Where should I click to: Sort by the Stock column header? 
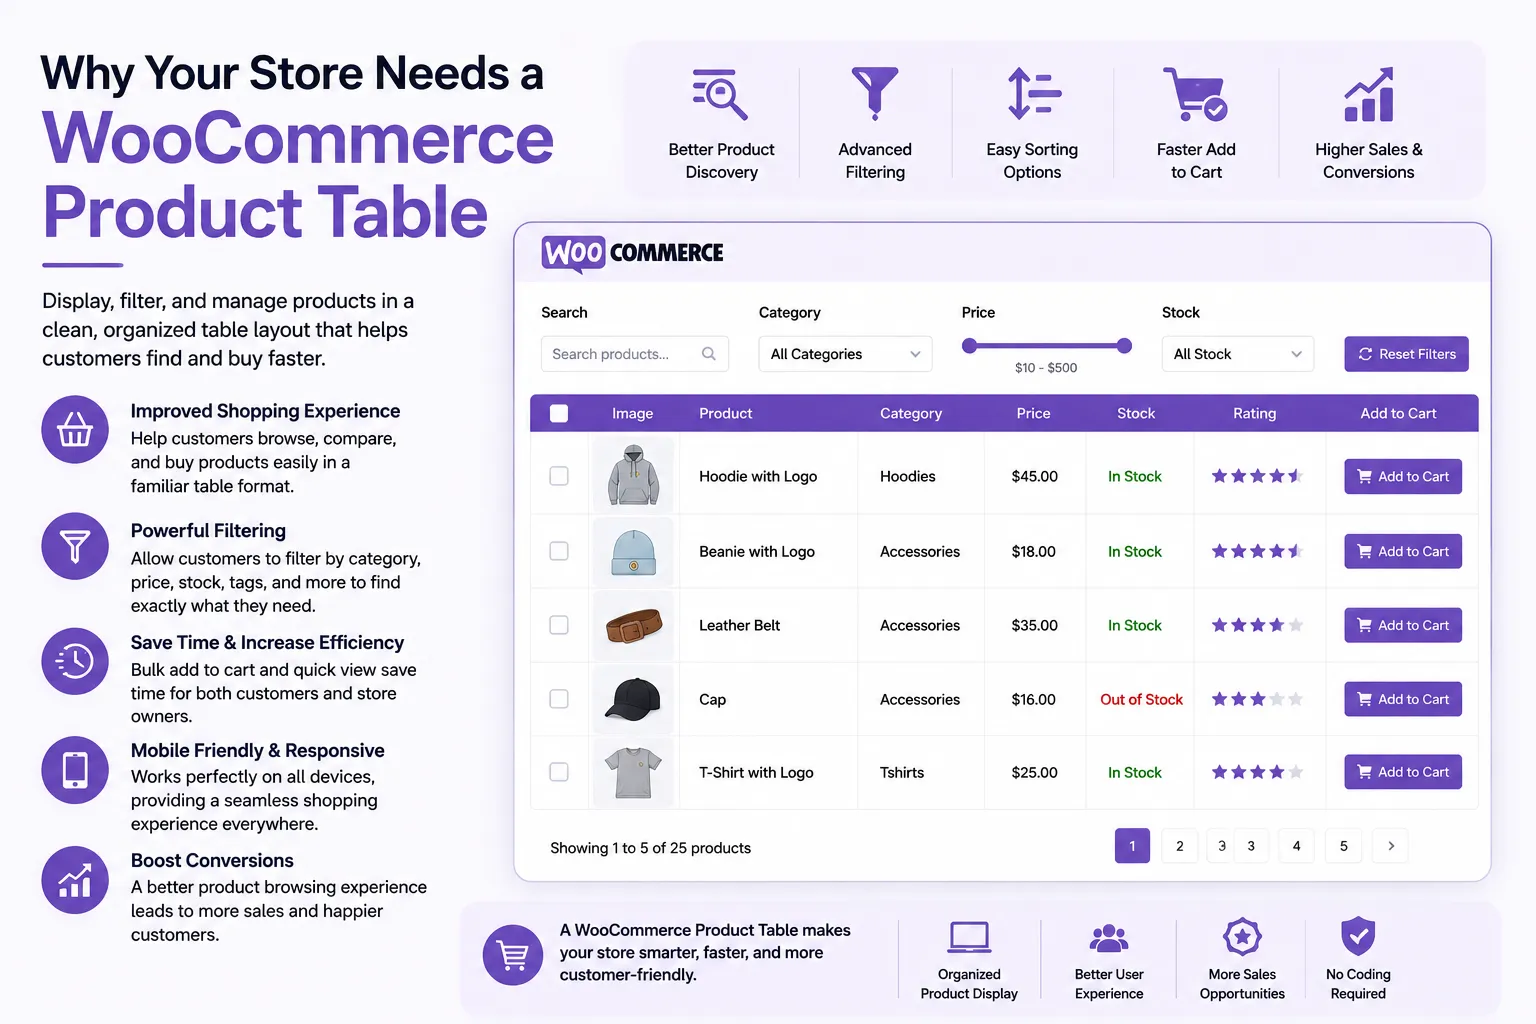tap(1136, 413)
